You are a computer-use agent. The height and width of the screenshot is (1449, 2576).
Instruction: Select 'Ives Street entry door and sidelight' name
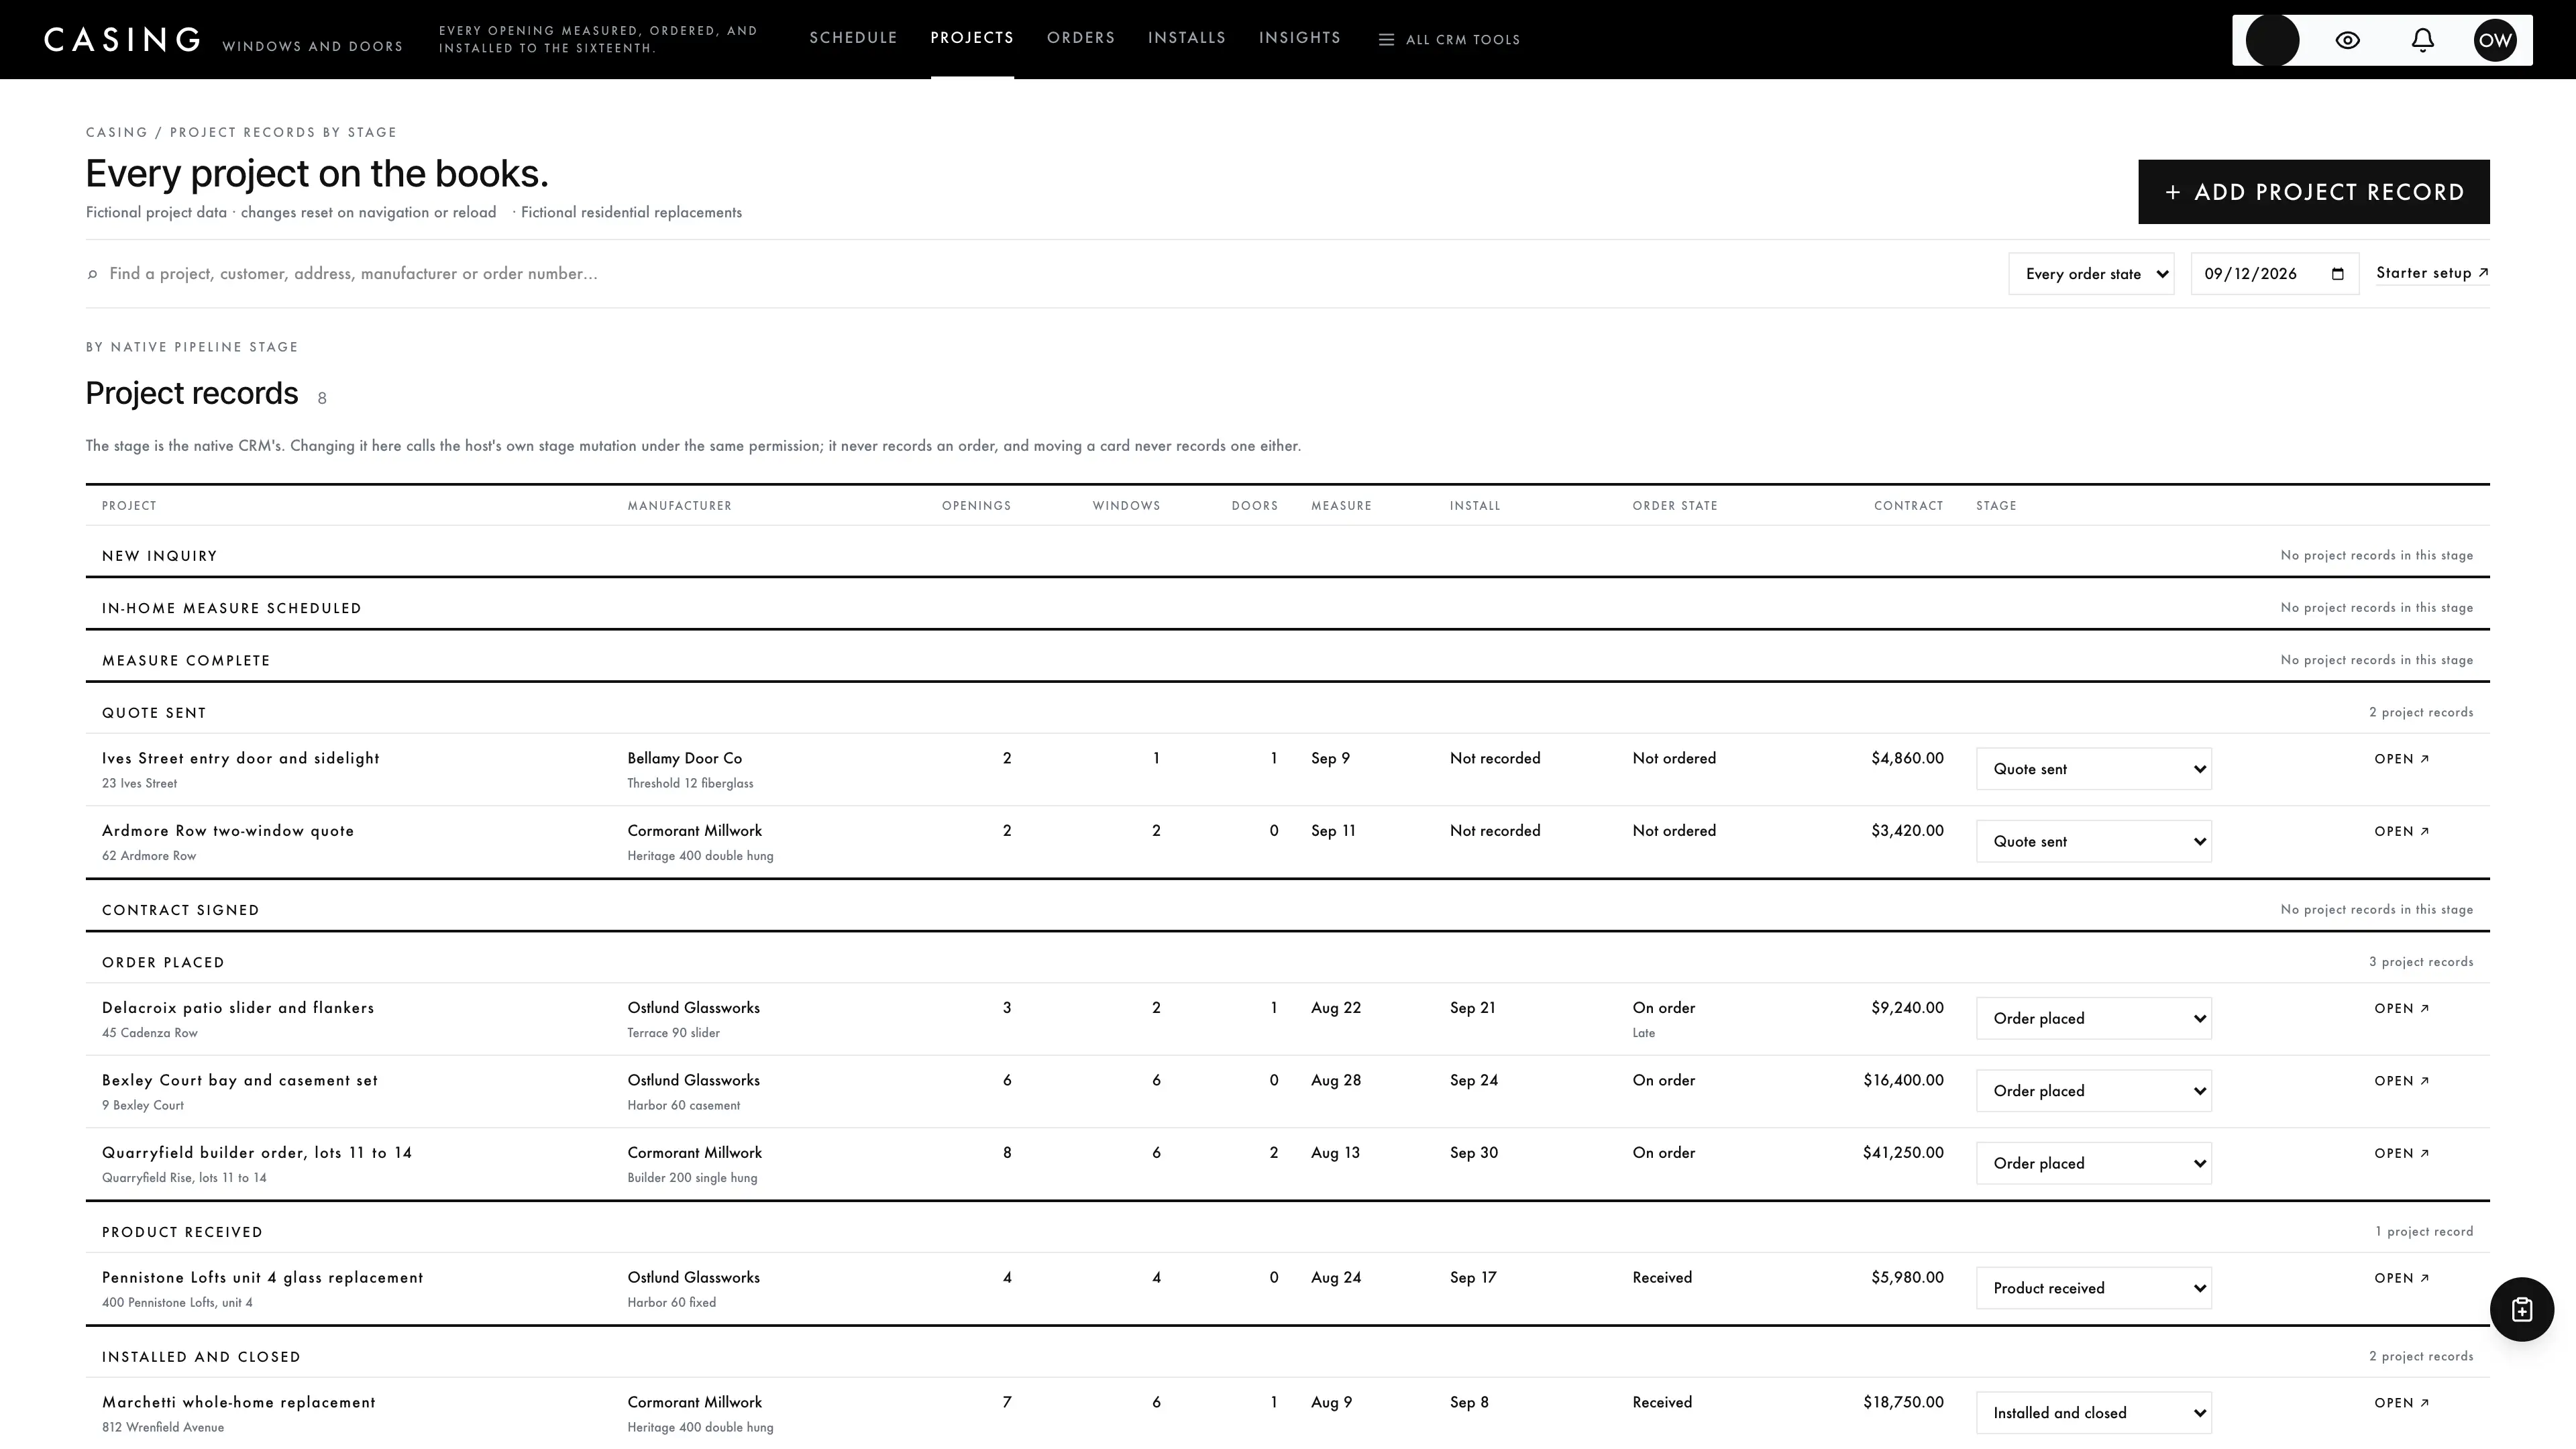coord(241,759)
